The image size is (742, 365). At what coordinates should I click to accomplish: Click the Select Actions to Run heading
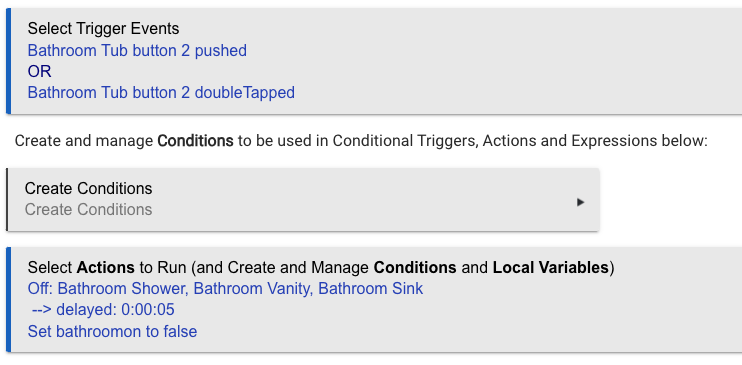coord(321,267)
